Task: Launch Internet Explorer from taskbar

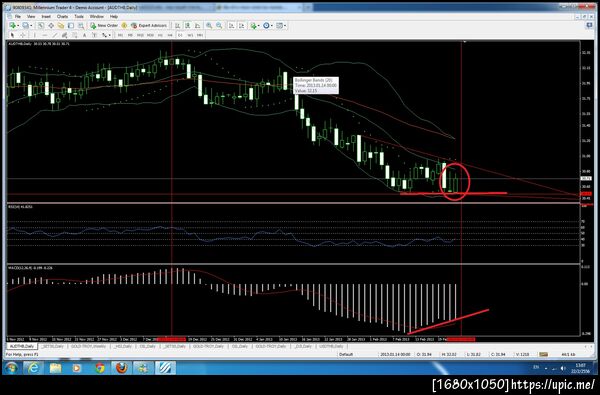Action: click(x=33, y=368)
